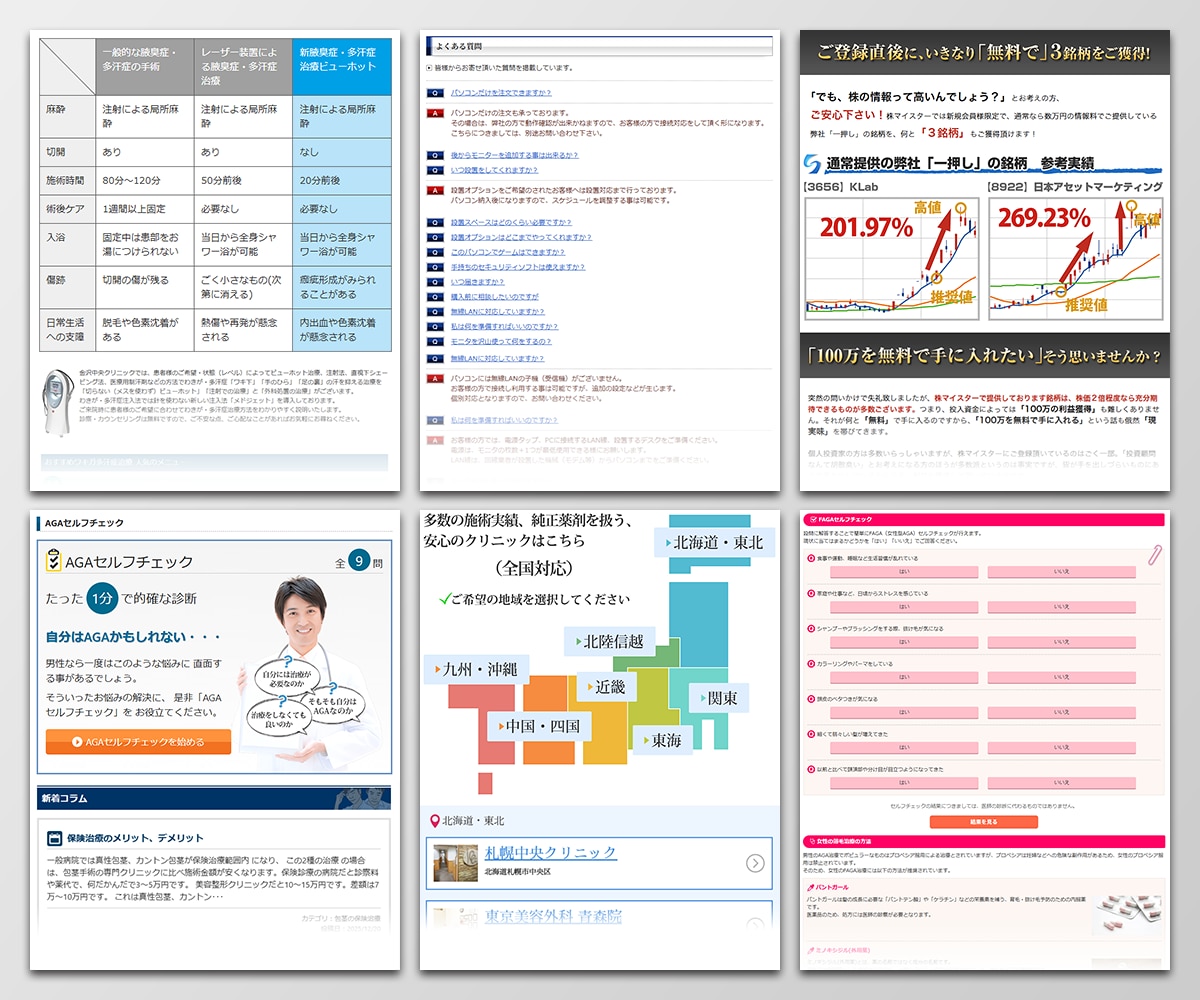Click the Q icon beside このパソコンでゲームはできますか？
1200x1000 pixels.
point(435,252)
